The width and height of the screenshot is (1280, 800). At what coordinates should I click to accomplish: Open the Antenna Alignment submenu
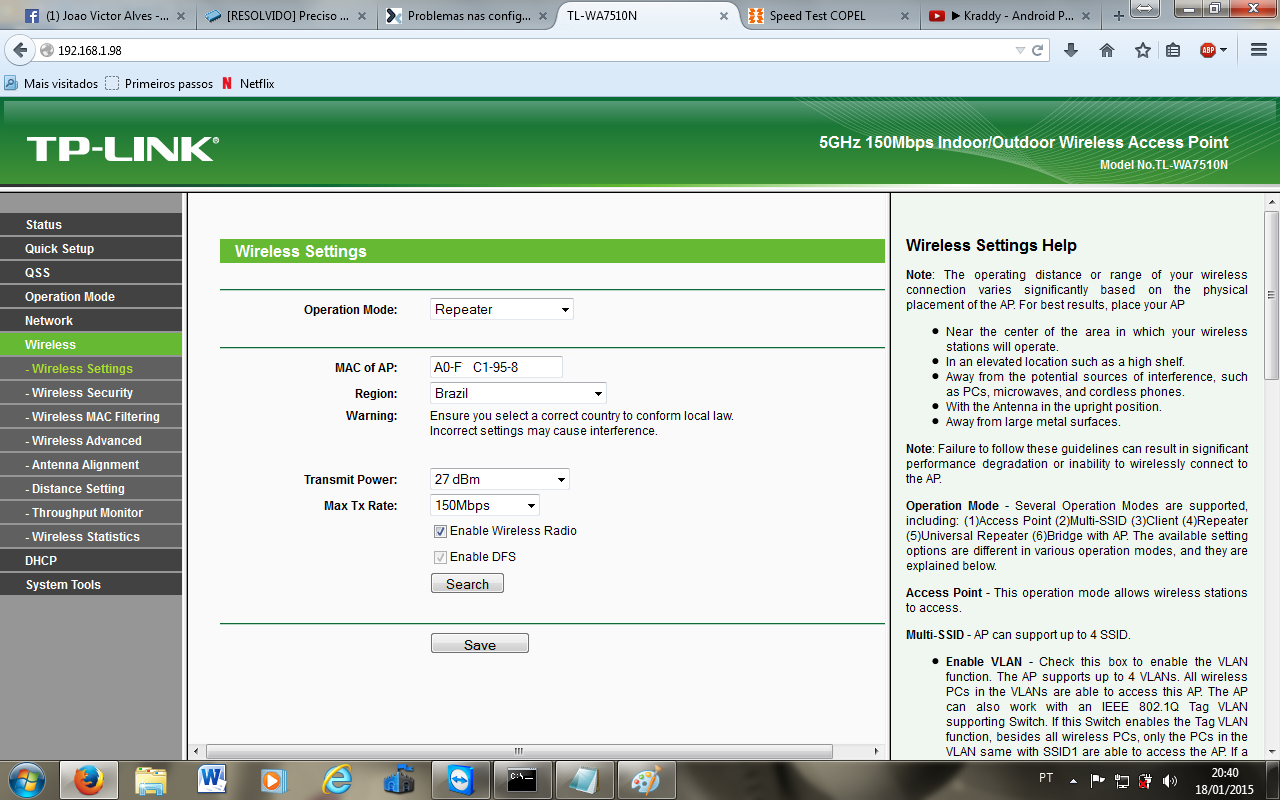tap(91, 465)
